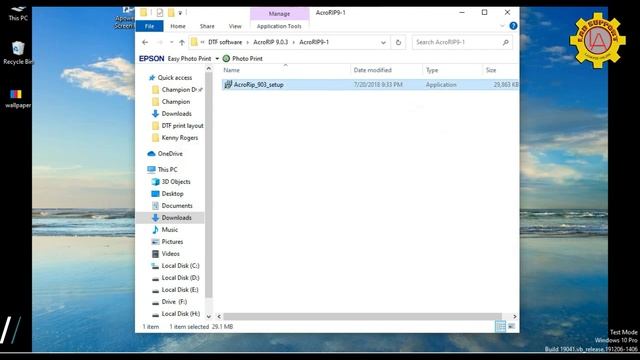Screen dimensions: 640x360
Task: Click the EPSON Easy Photo Print button
Action: (175, 58)
